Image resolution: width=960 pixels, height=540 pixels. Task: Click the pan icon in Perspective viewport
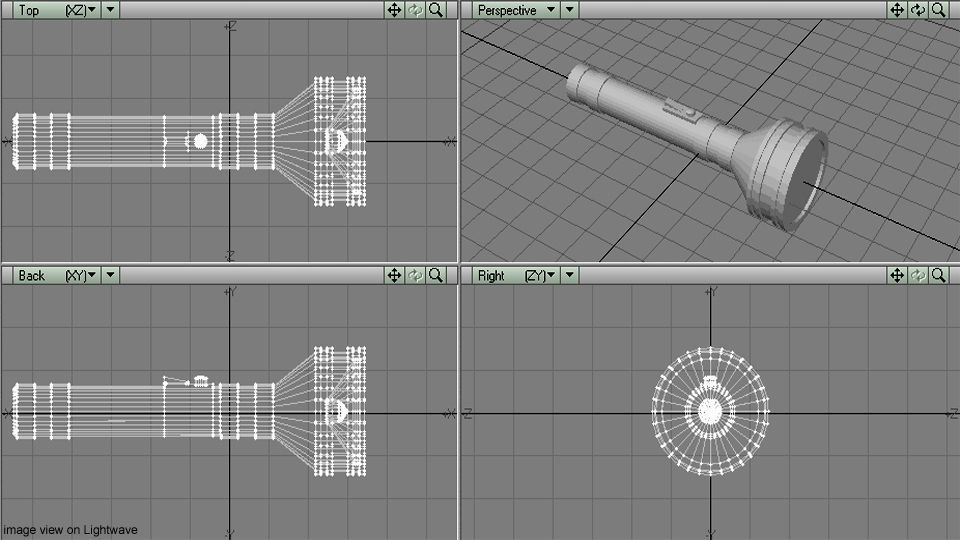point(897,10)
